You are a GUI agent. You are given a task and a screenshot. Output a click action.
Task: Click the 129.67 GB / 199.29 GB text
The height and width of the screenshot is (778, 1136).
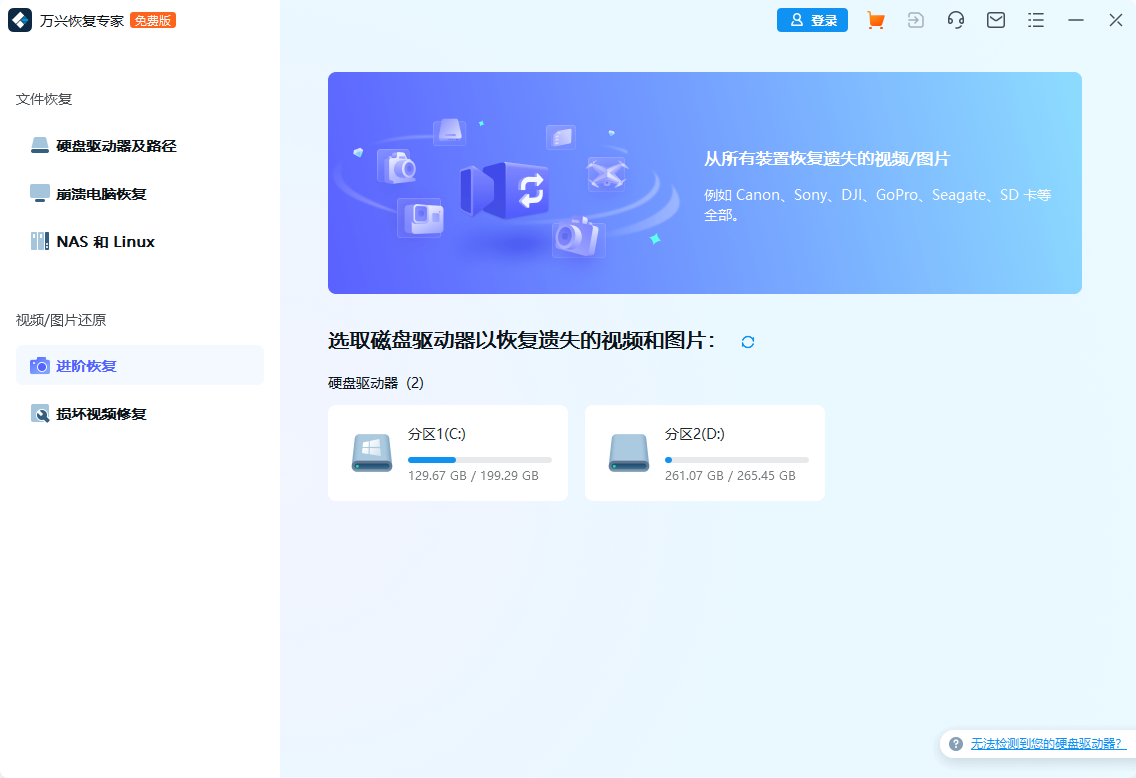[x=473, y=476]
